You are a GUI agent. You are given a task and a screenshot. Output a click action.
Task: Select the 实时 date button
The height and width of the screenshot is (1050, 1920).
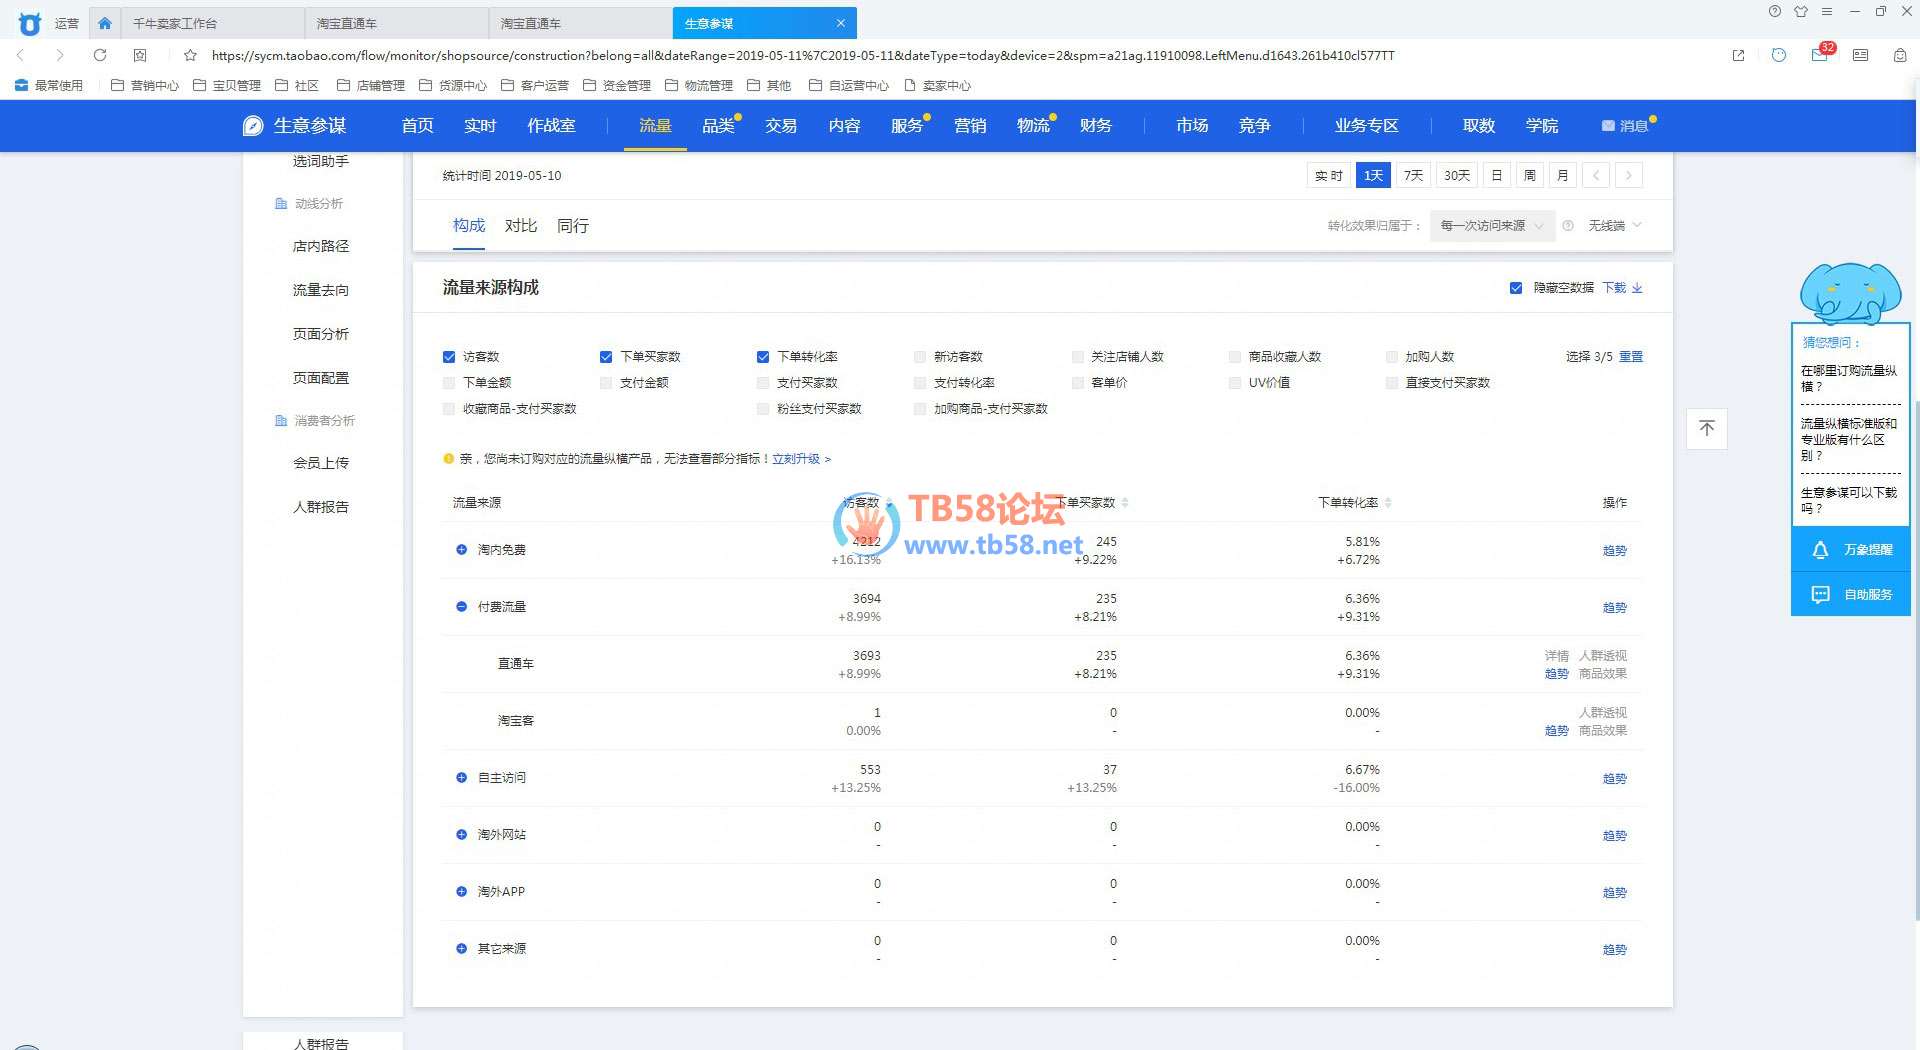tap(1329, 175)
